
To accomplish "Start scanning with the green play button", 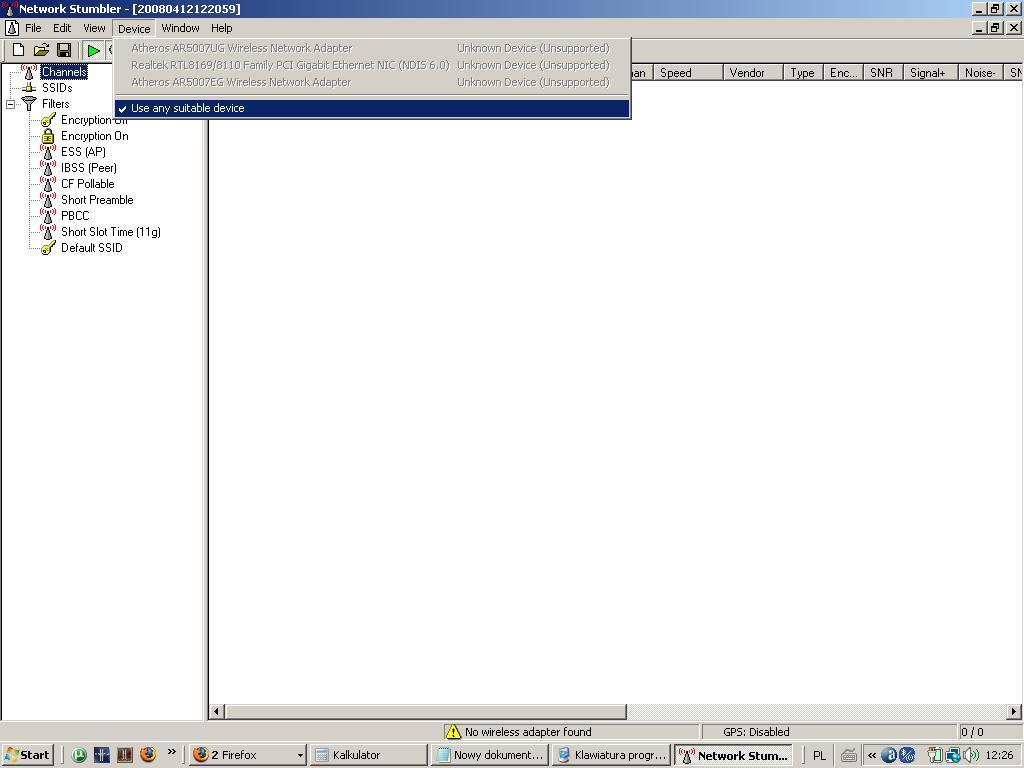I will click(x=93, y=50).
